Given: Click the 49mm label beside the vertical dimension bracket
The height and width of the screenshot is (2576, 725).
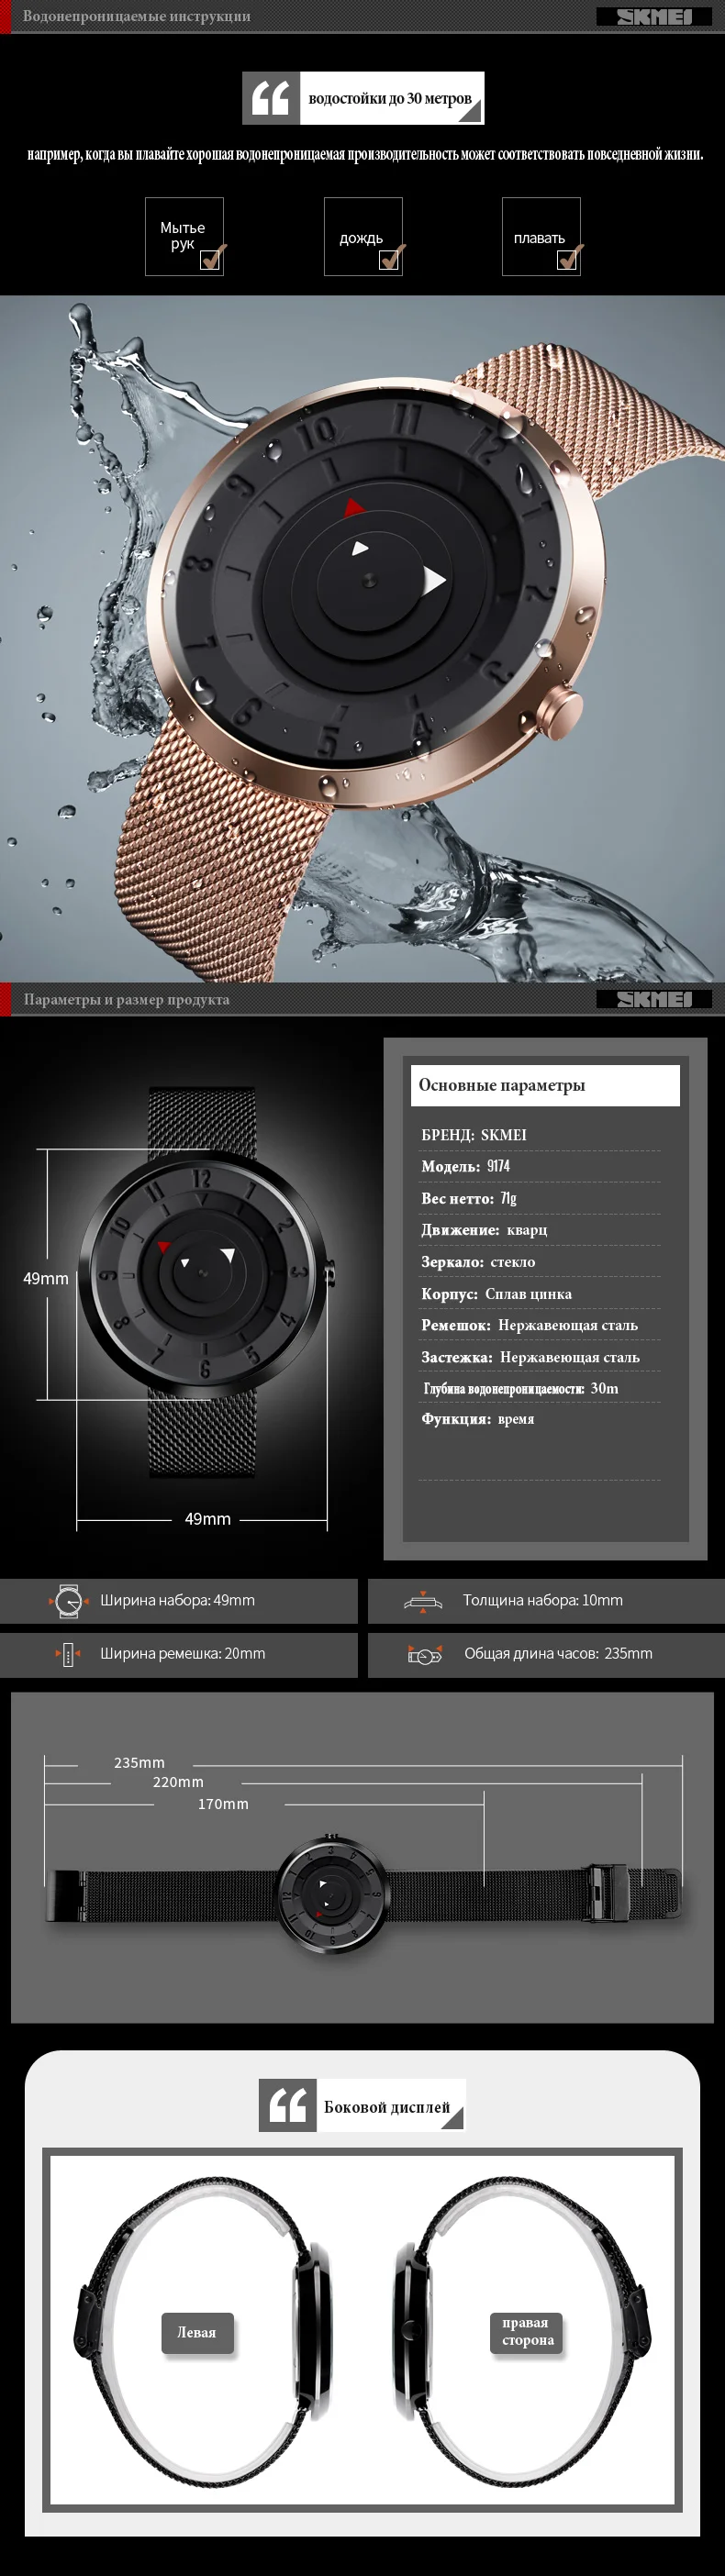Looking at the screenshot, I should coord(46,1278).
